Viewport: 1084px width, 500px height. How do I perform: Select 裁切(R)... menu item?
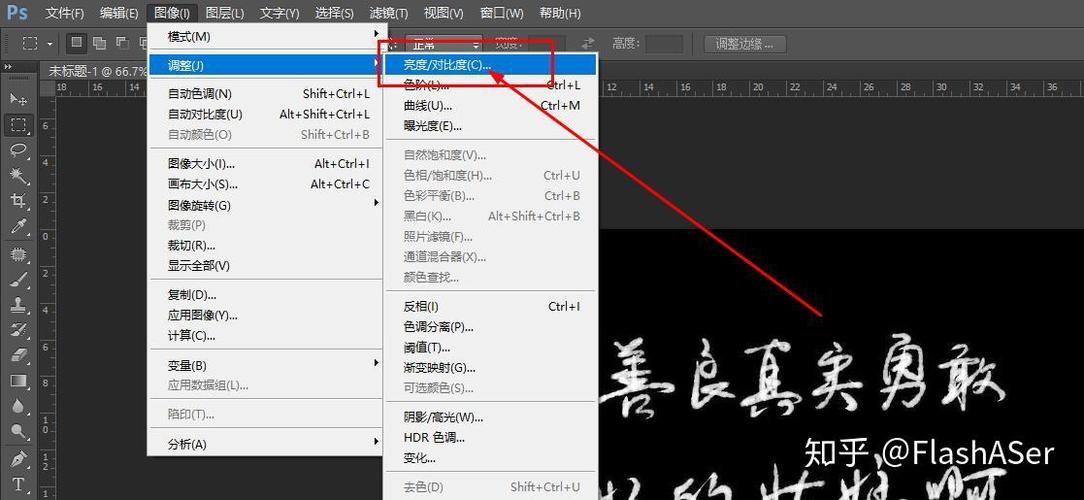click(x=265, y=246)
